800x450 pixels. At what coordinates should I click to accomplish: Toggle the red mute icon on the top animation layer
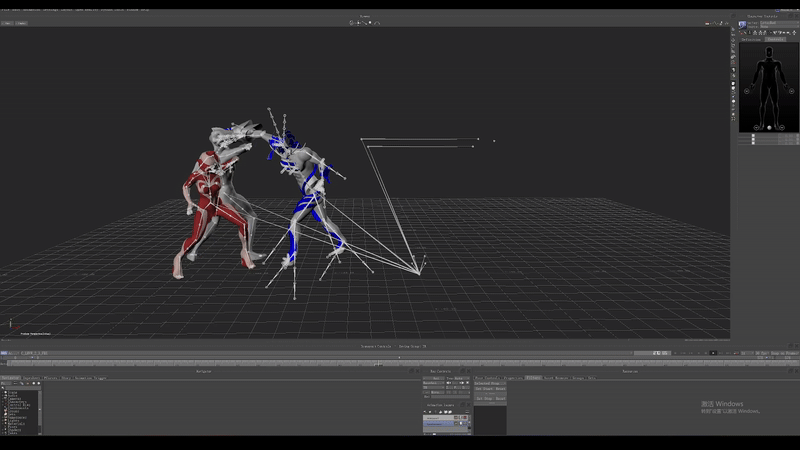click(465, 417)
